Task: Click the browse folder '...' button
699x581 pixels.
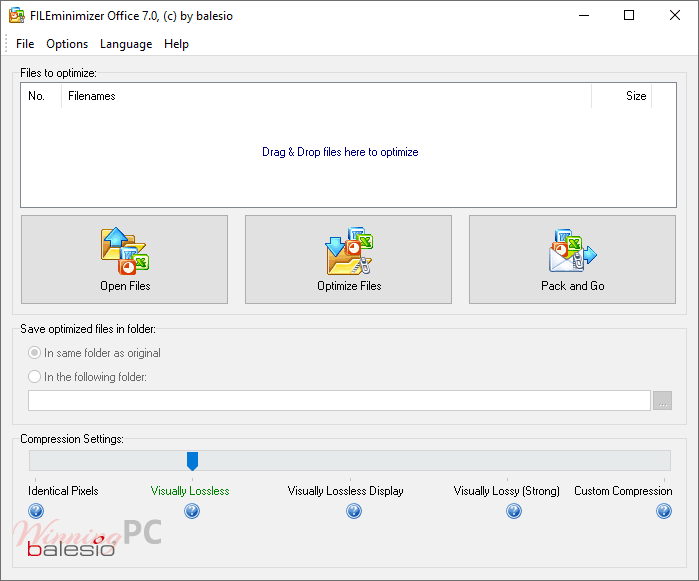Action: (x=662, y=400)
